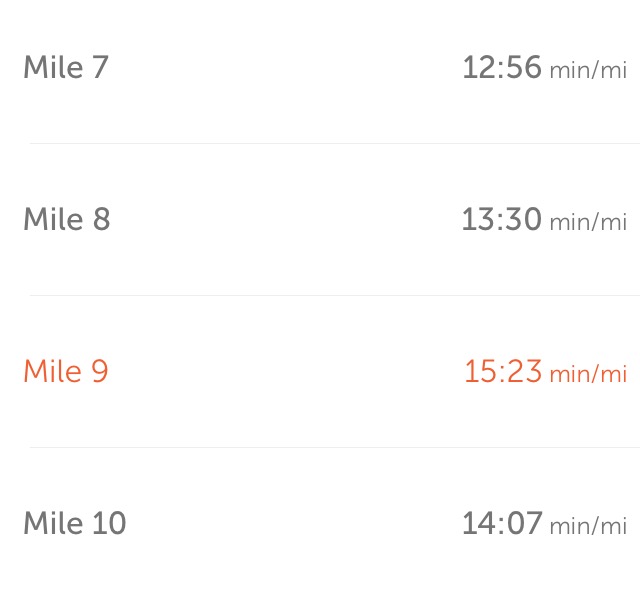Select the orange Mile 9 label
Screen dimensions: 640x594
[66, 371]
